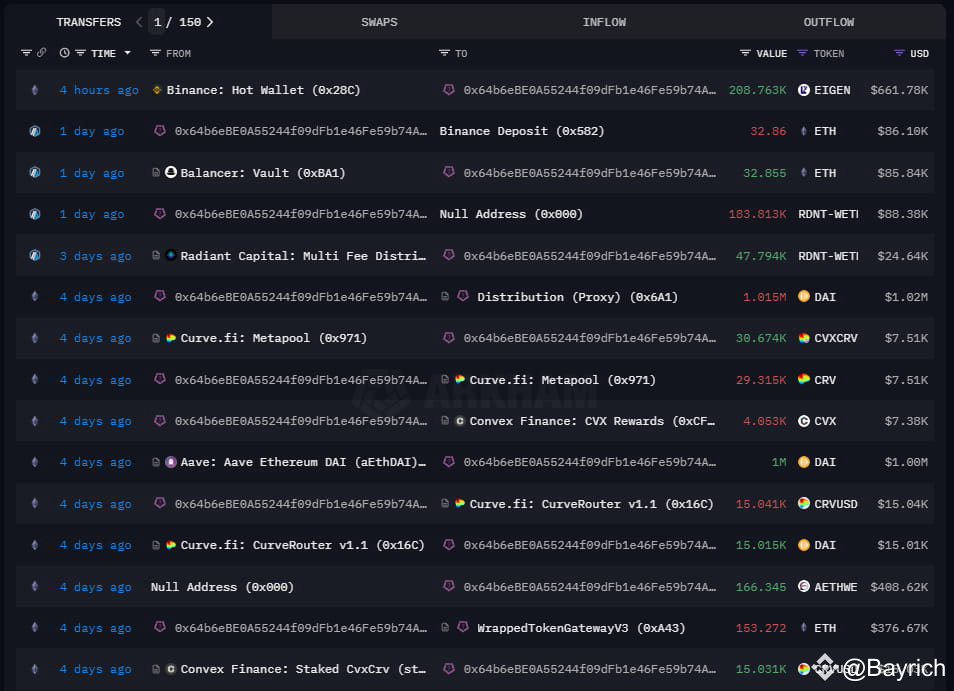Screen dimensions: 954x691
Task: Click the 1.015M DAI value
Action: 765,297
